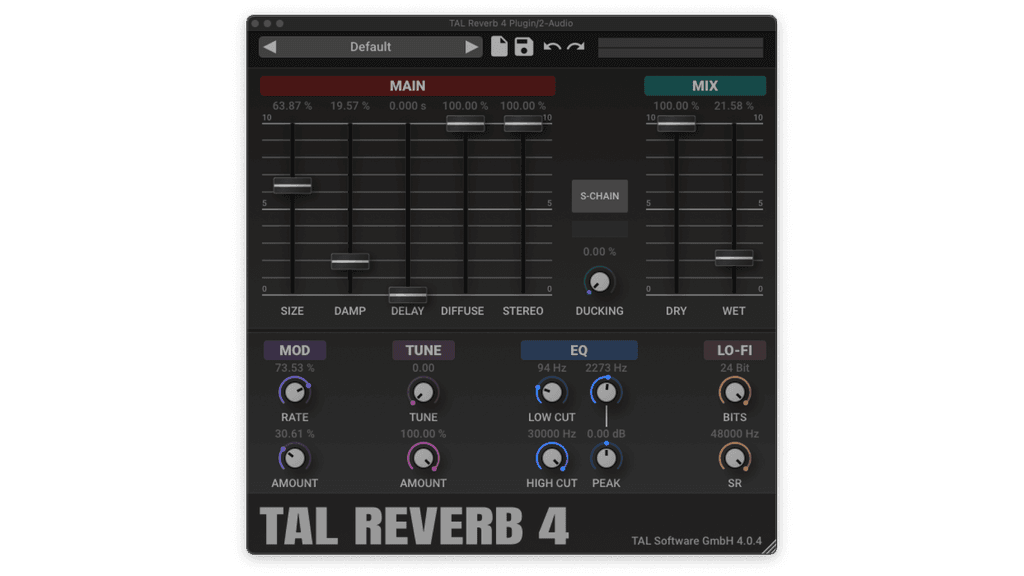Click the 63.87 % size value

pos(292,106)
